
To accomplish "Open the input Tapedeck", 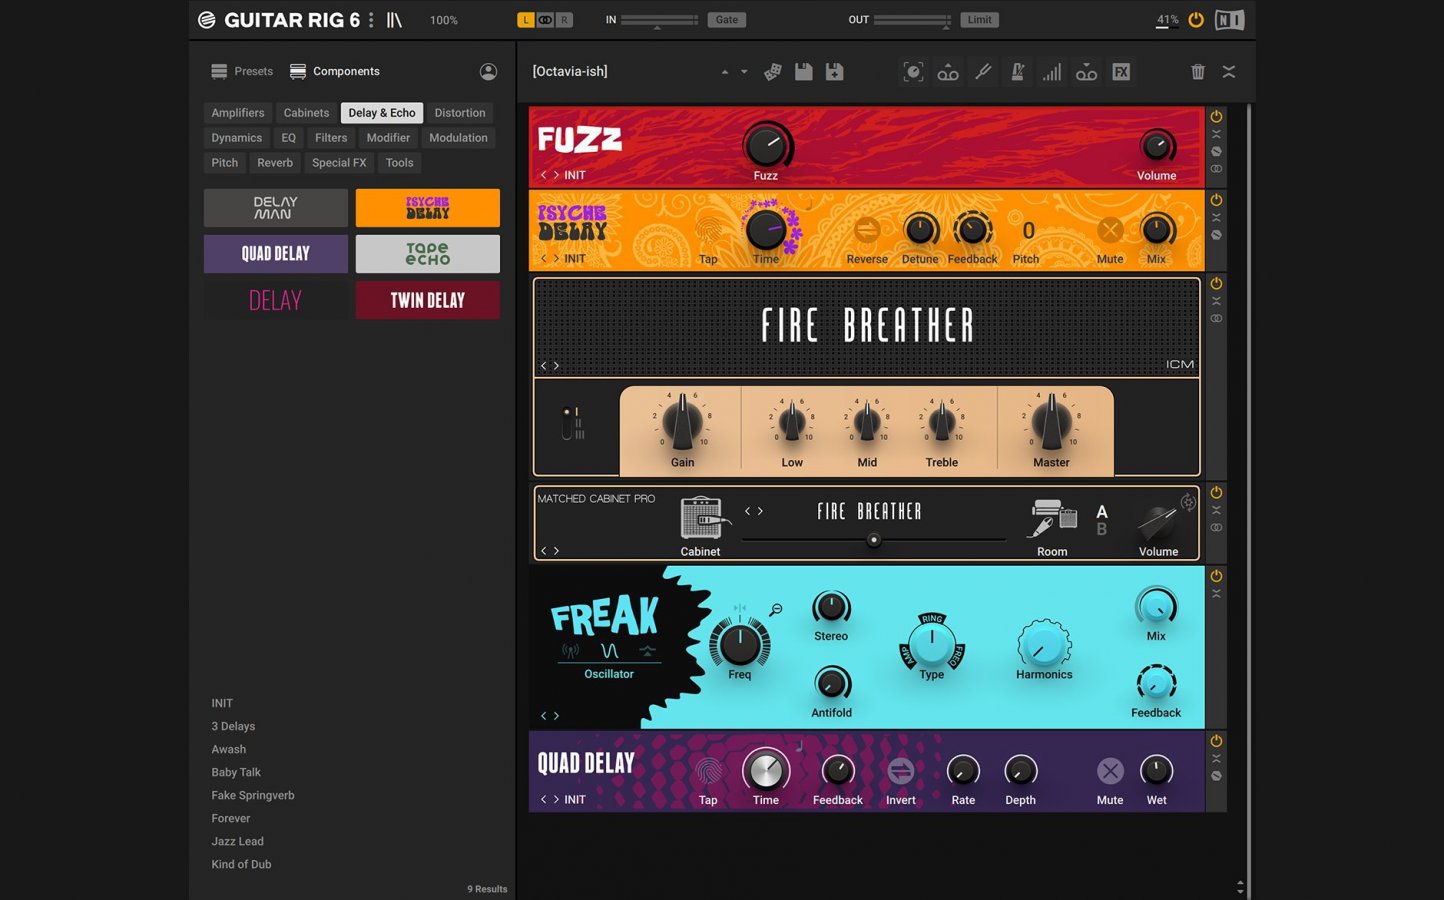I will (x=947, y=71).
